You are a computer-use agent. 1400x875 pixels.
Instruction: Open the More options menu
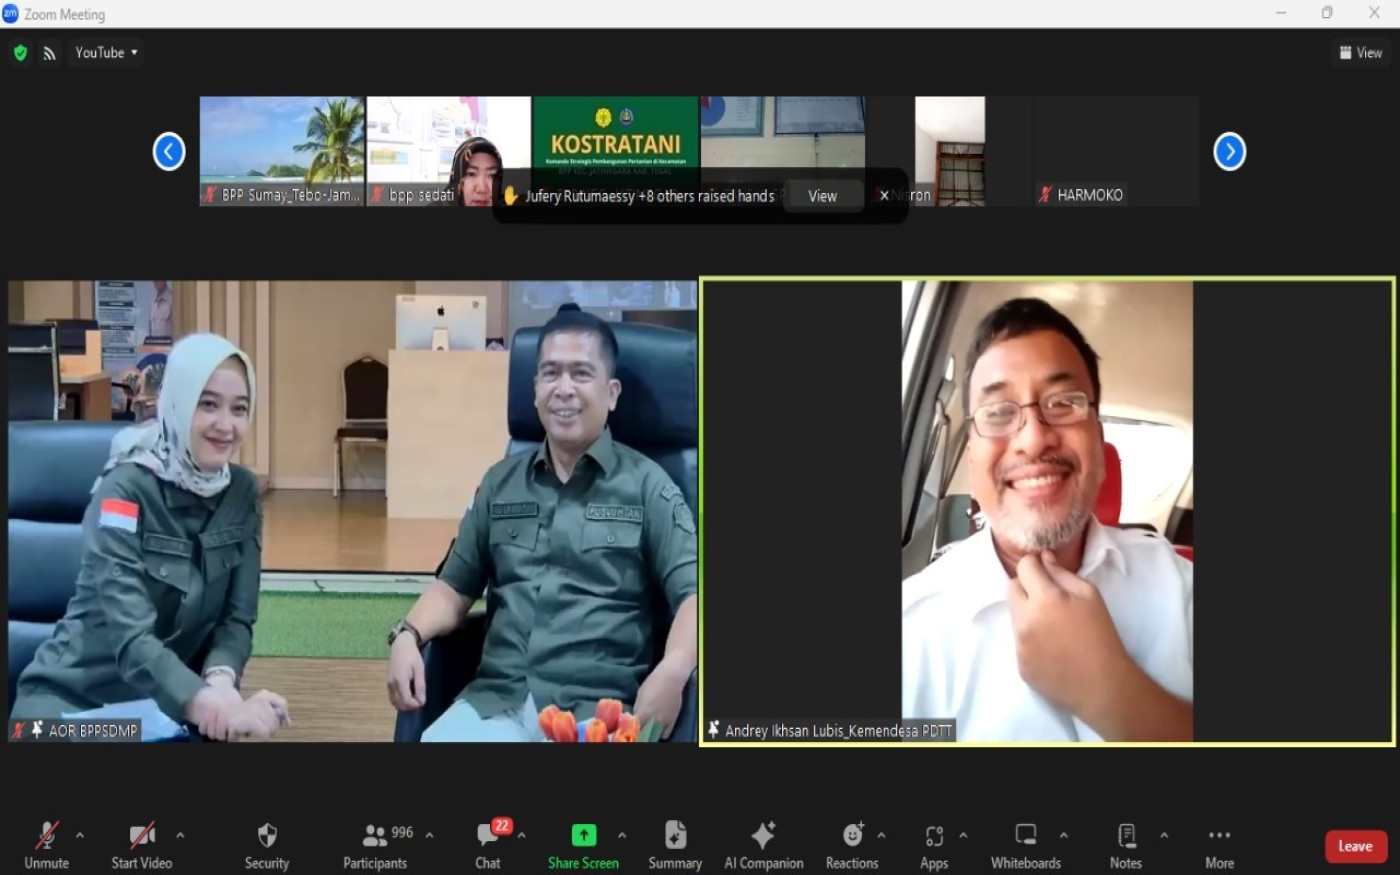point(1219,845)
